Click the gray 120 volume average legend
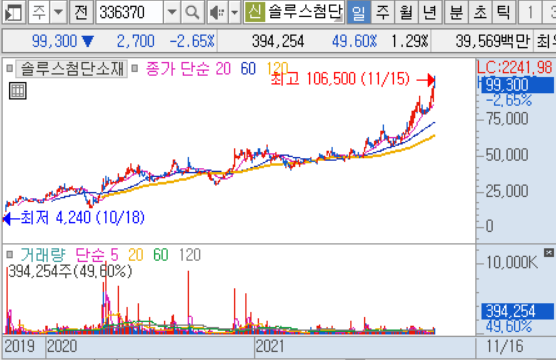This screenshot has width=556, height=360. 190,255
